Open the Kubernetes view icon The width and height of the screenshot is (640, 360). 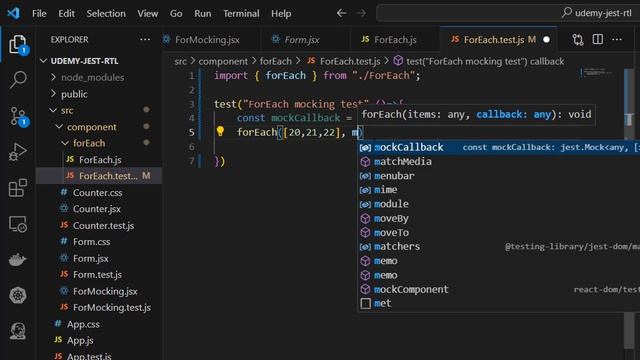coord(18,295)
